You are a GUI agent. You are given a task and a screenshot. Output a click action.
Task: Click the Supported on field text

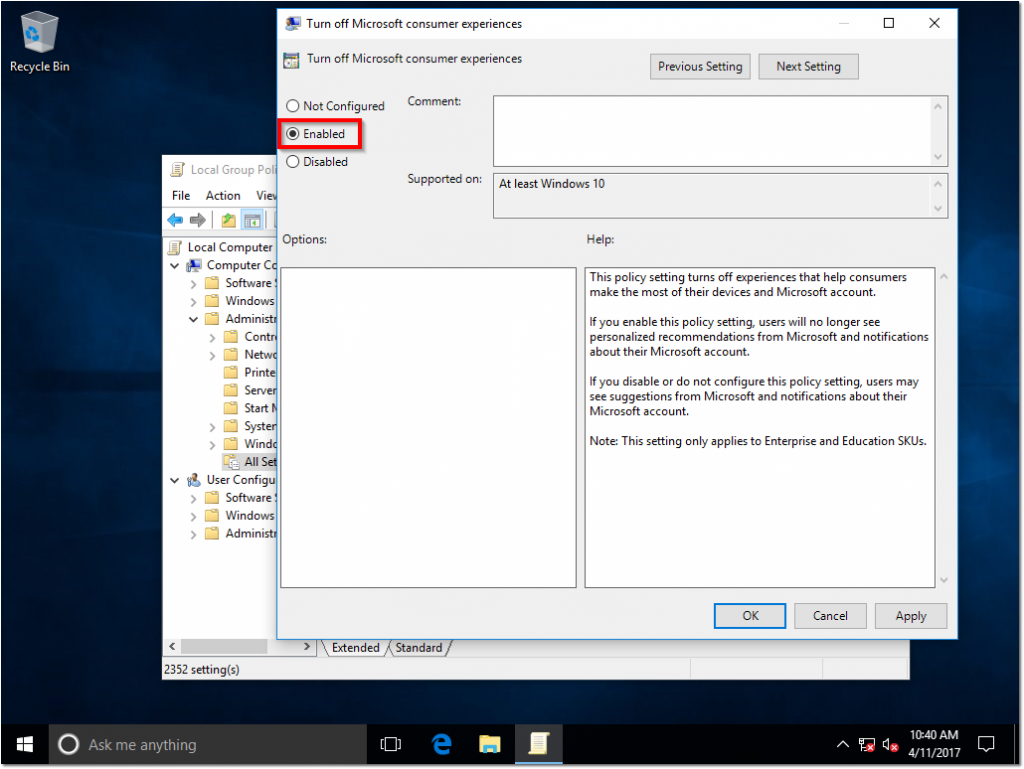click(552, 184)
